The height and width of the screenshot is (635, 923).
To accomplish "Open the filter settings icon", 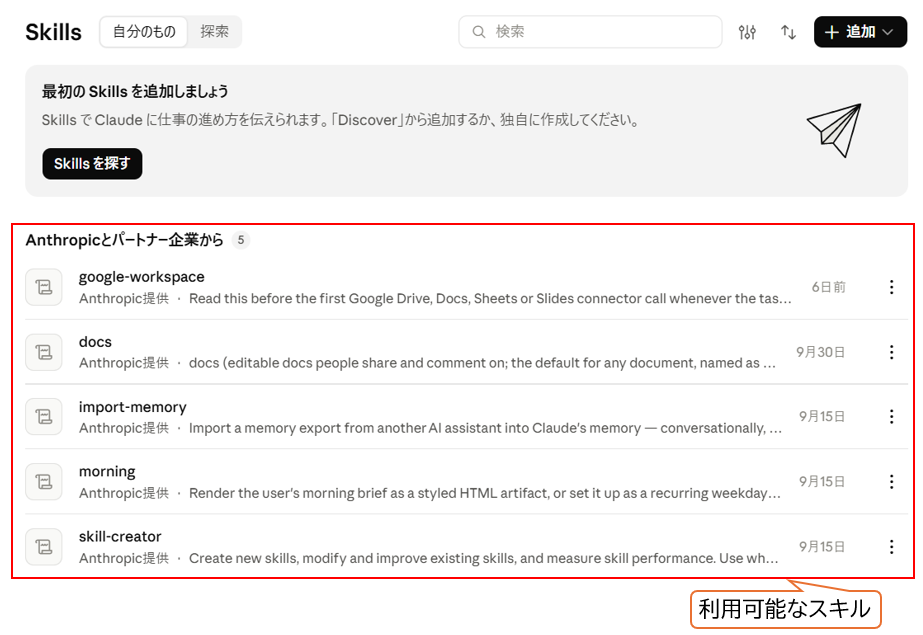I will 747,32.
